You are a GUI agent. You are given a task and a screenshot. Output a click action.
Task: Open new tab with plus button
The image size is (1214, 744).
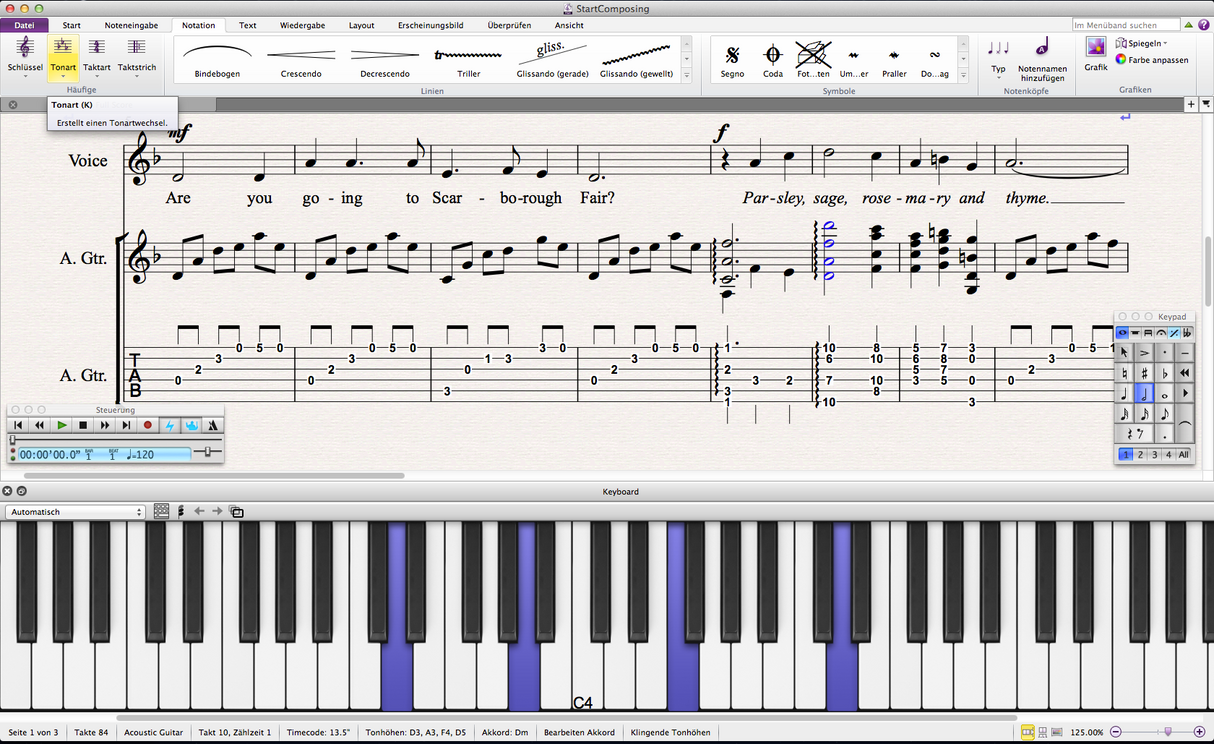(x=1191, y=104)
